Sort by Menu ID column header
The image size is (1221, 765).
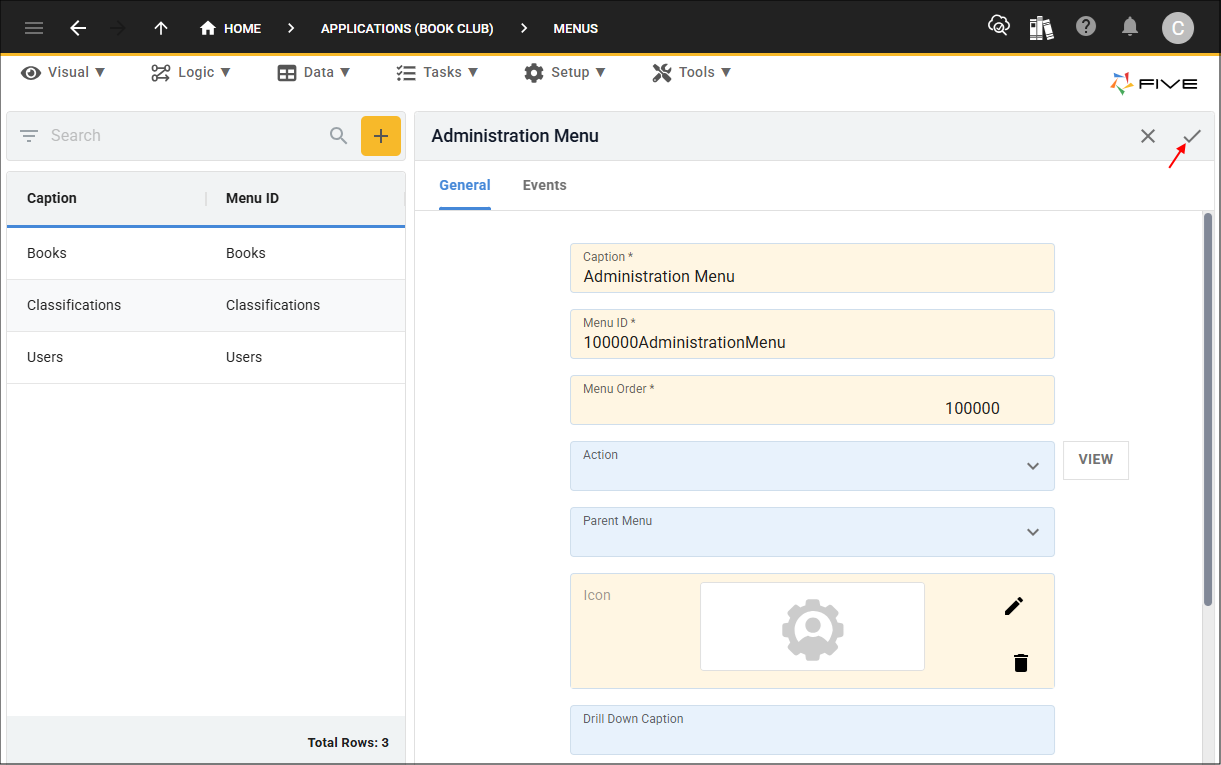pos(252,198)
